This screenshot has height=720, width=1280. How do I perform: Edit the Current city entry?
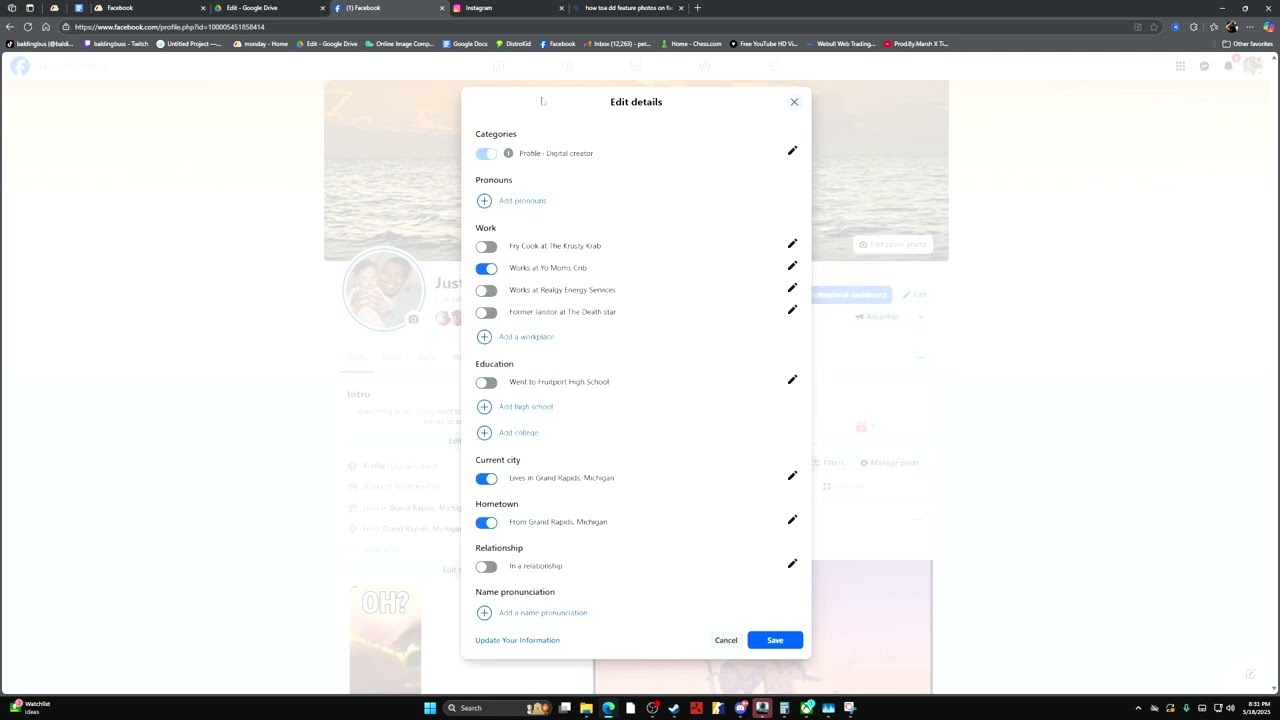click(x=792, y=476)
